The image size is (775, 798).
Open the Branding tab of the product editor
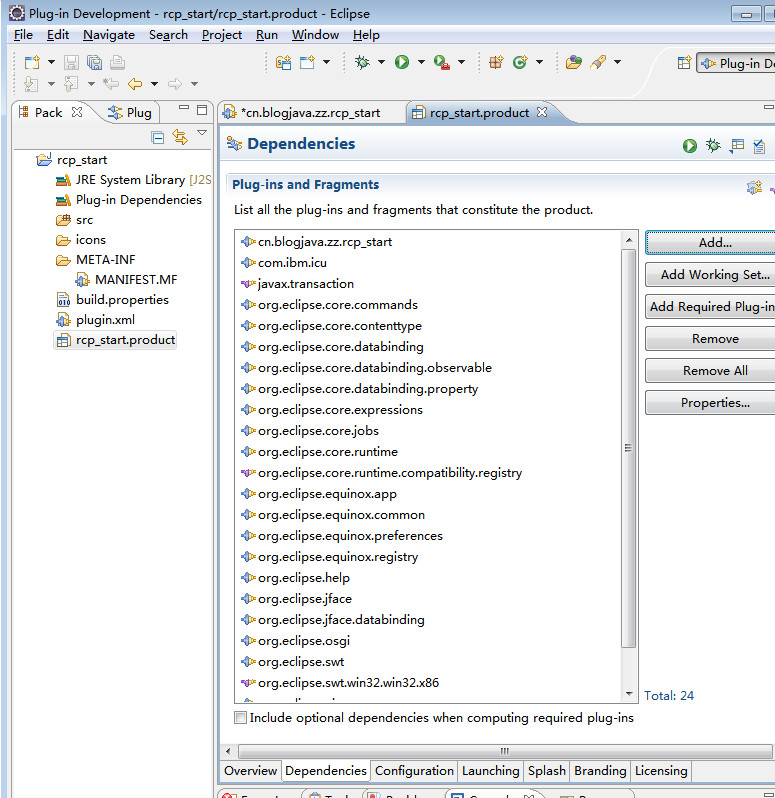pyautogui.click(x=600, y=771)
